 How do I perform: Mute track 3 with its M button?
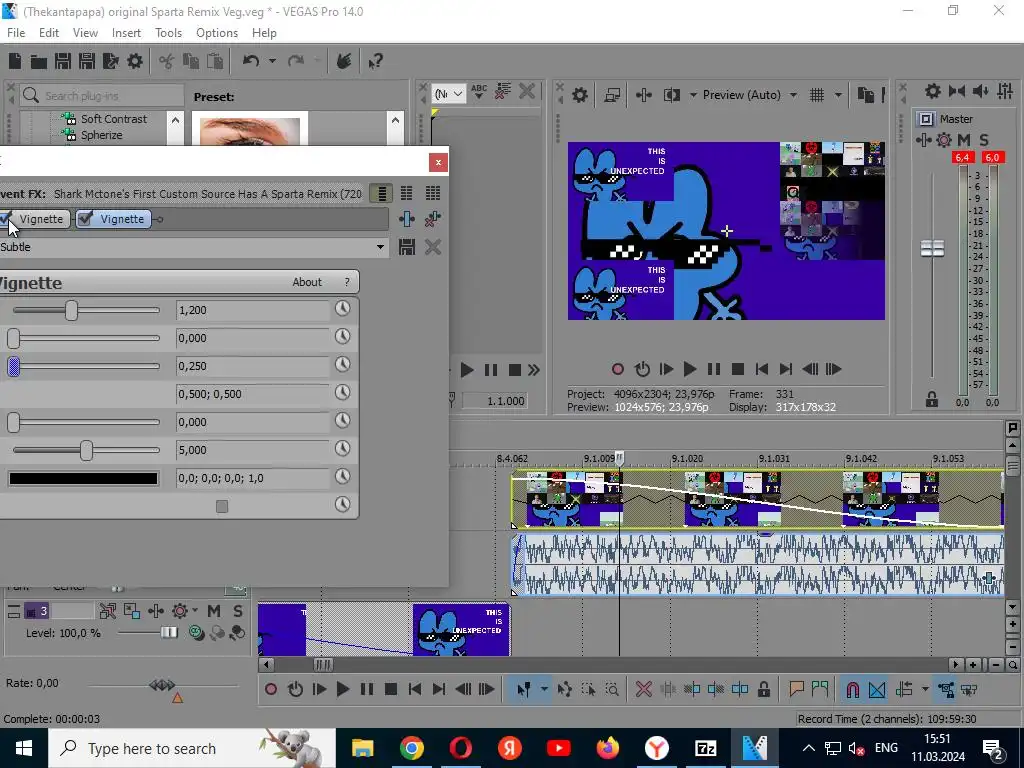tap(214, 611)
